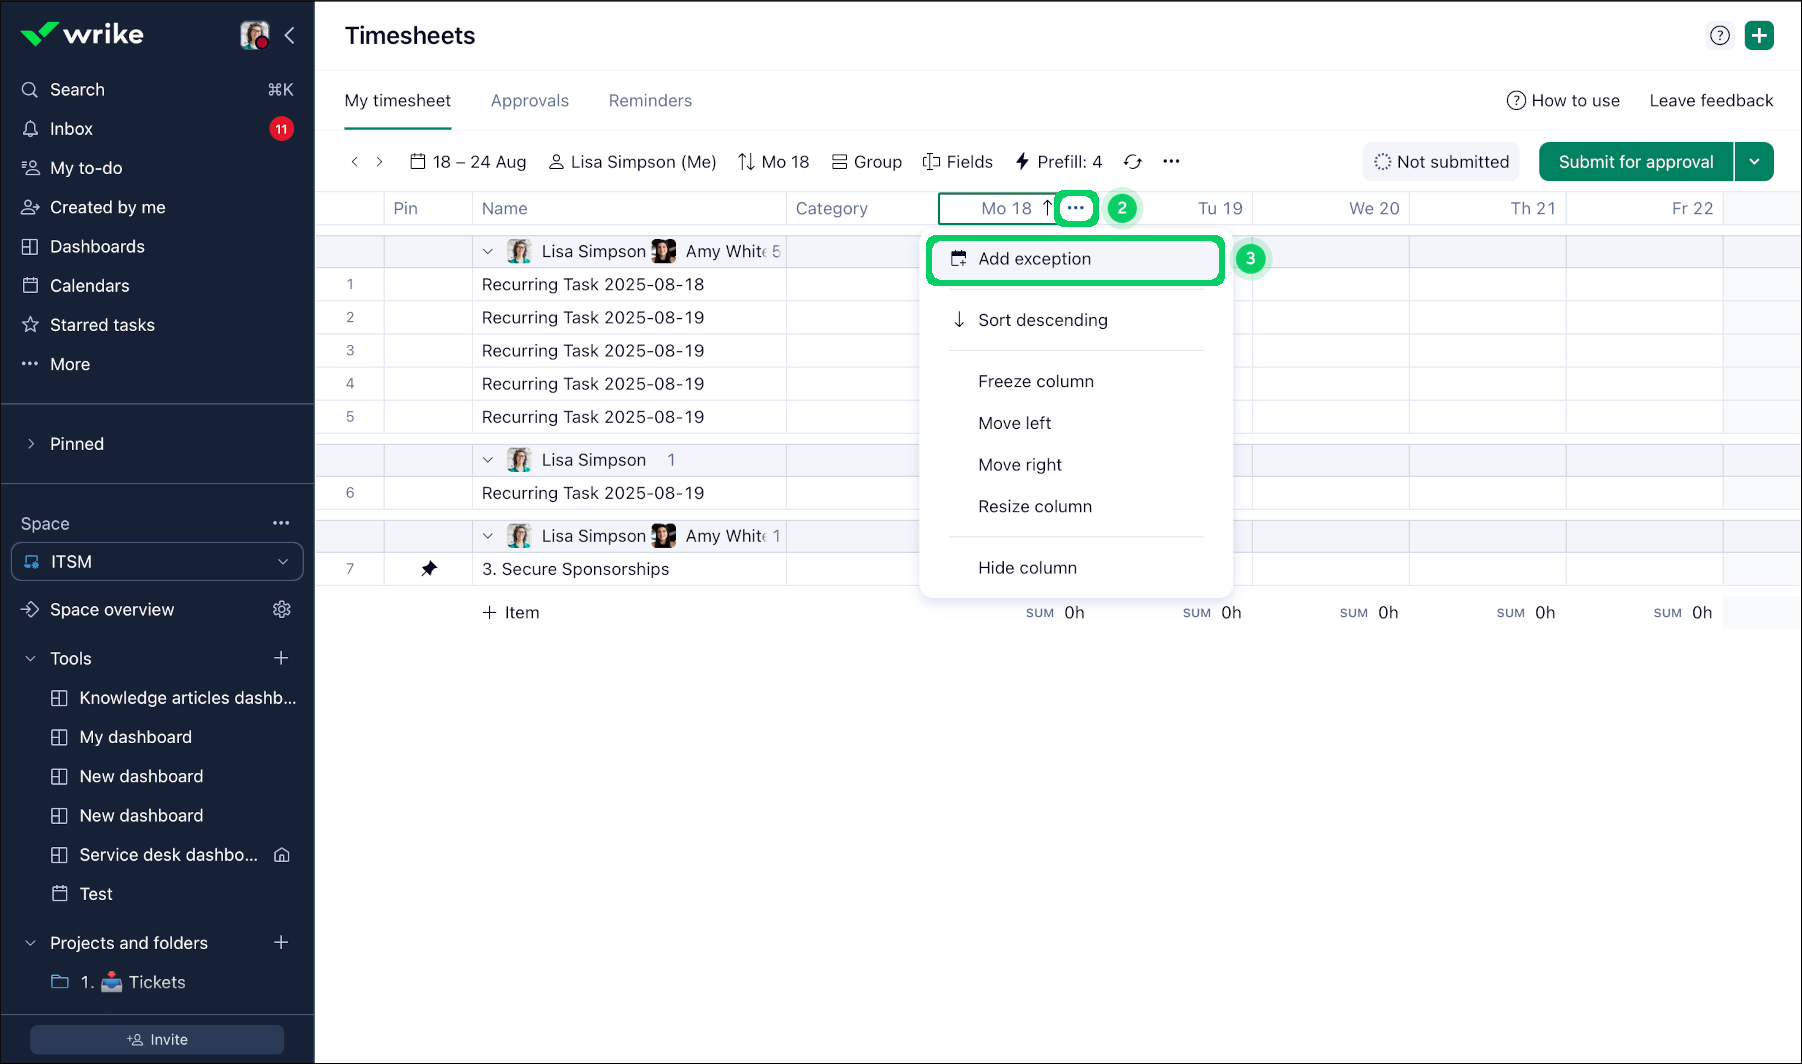Image resolution: width=1802 pixels, height=1064 pixels.
Task: Collapse the Tools section
Action: [31, 659]
